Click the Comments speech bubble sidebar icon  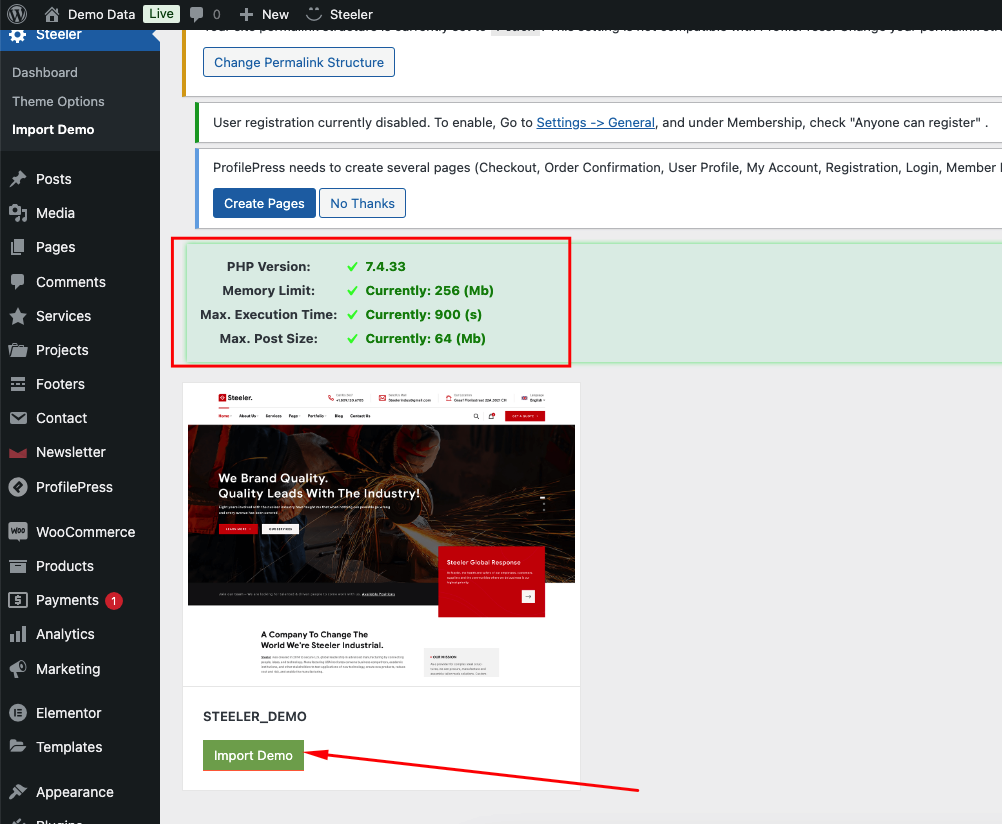[x=18, y=281]
